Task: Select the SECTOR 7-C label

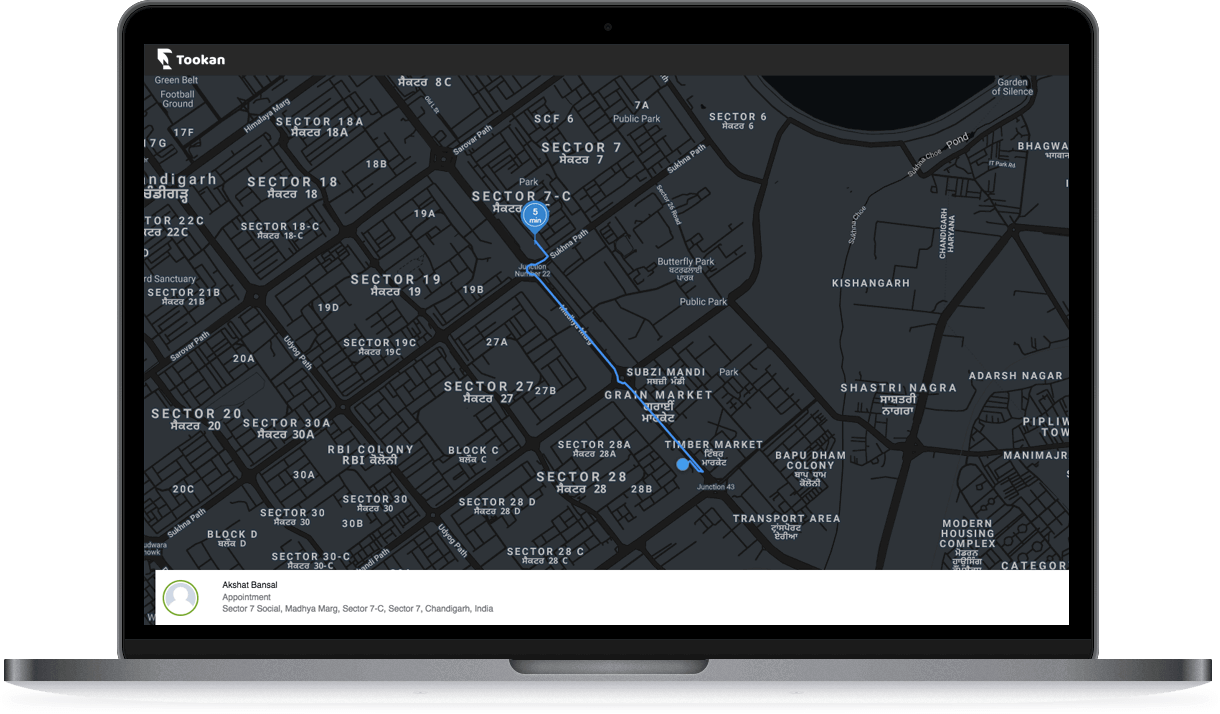Action: [x=522, y=197]
